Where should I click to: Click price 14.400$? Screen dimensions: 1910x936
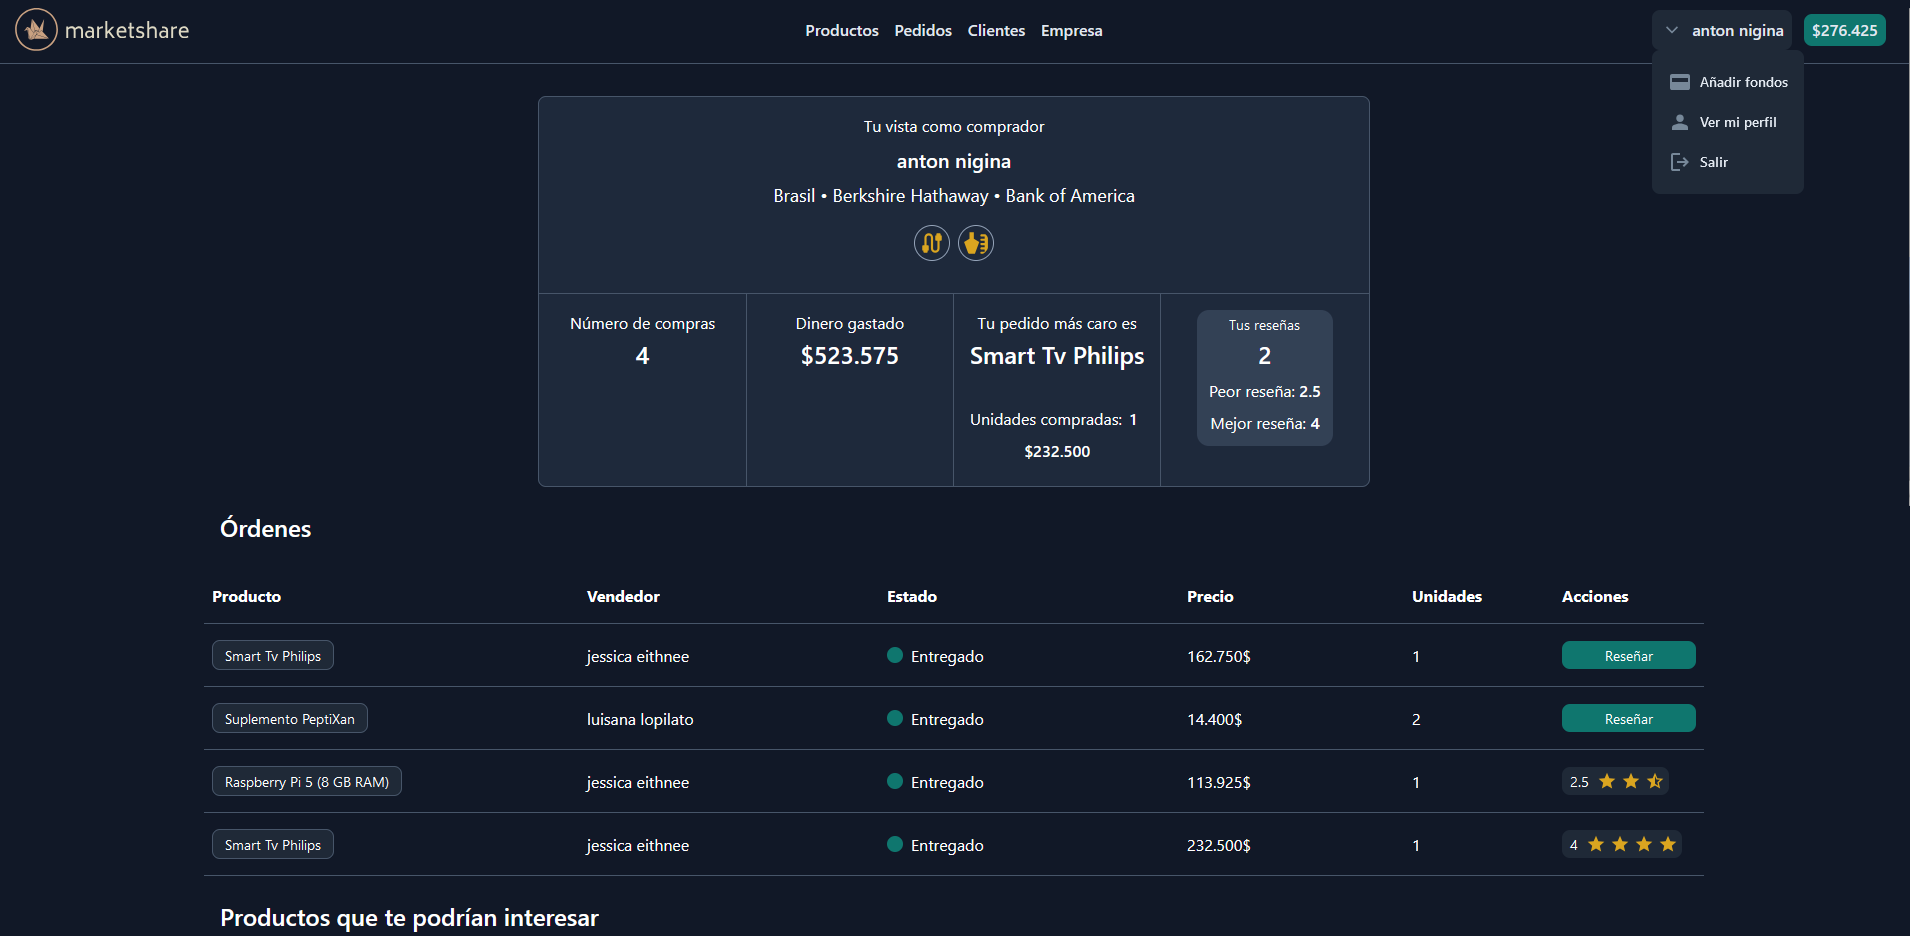click(1214, 719)
